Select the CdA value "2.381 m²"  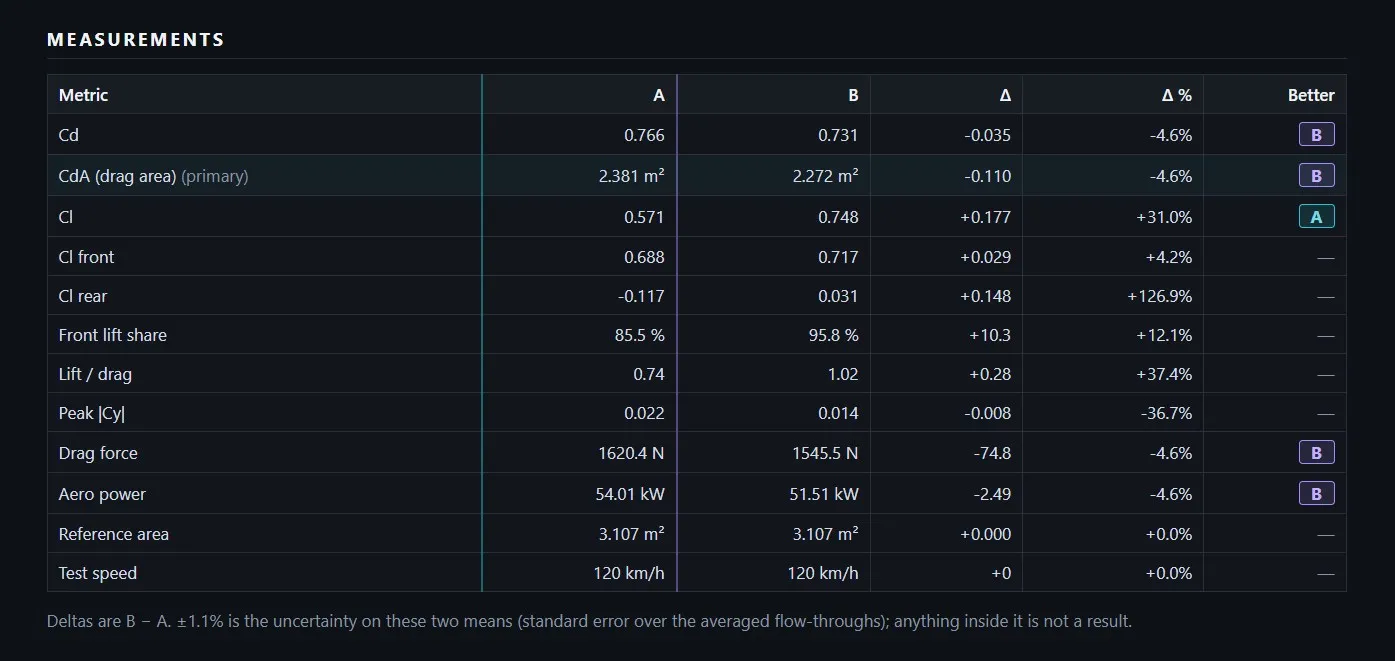631,176
